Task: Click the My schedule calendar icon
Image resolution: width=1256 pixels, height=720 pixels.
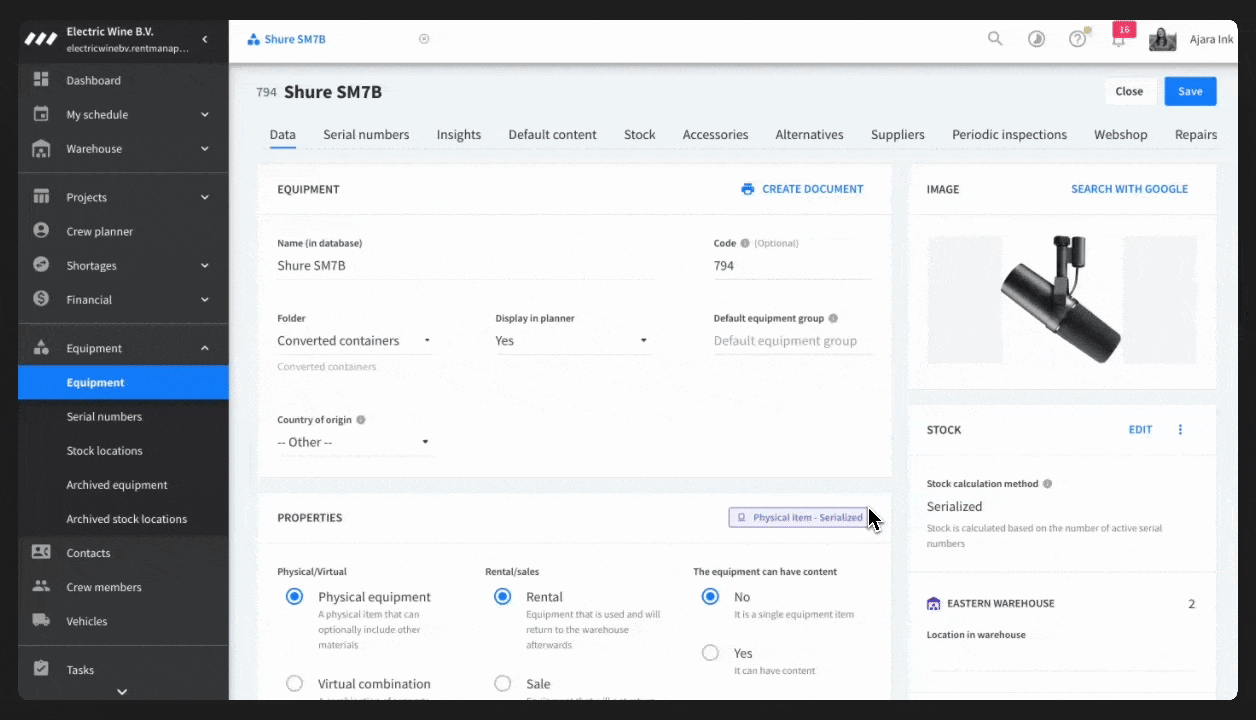Action: [41, 114]
